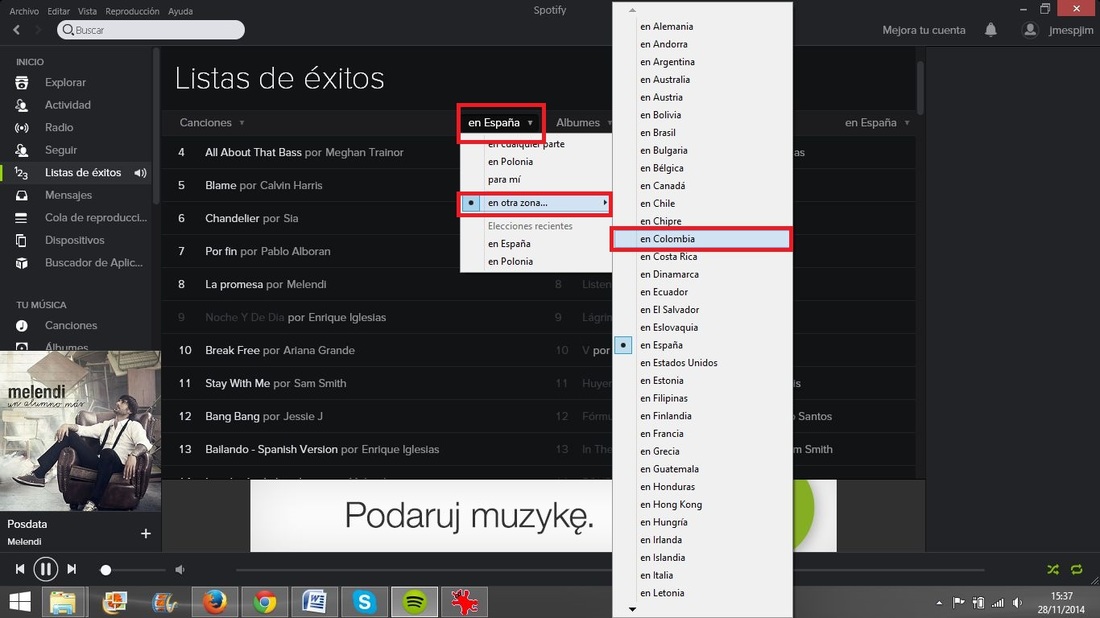Show hidden system tray icons
Image resolution: width=1100 pixels, height=618 pixels.
coord(939,603)
